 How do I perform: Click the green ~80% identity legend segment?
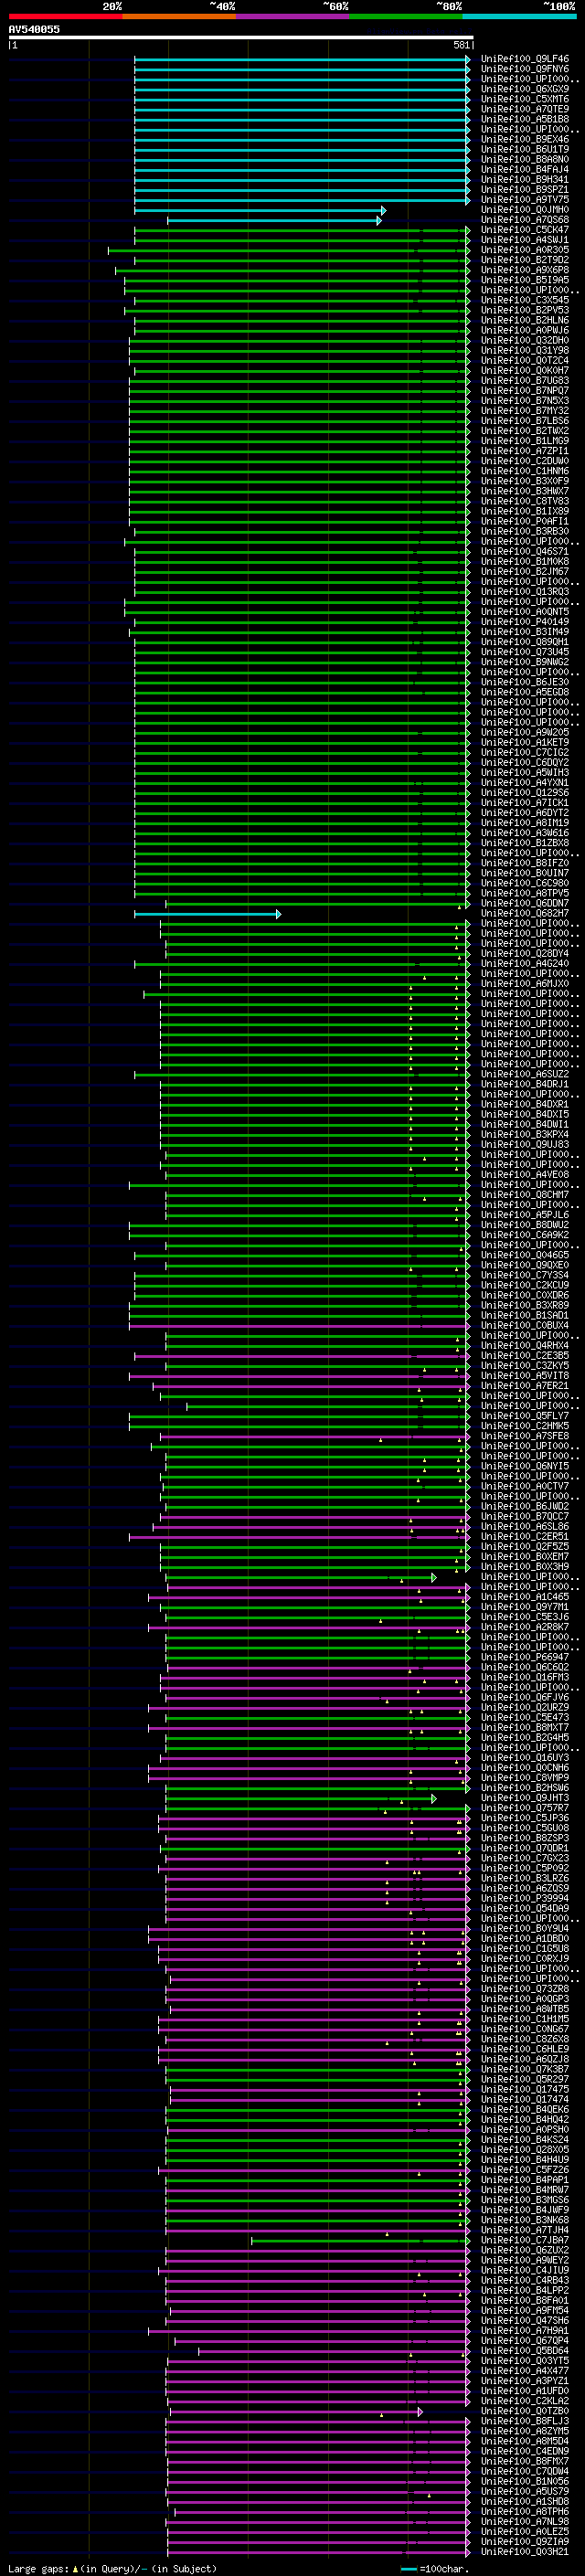click(406, 16)
